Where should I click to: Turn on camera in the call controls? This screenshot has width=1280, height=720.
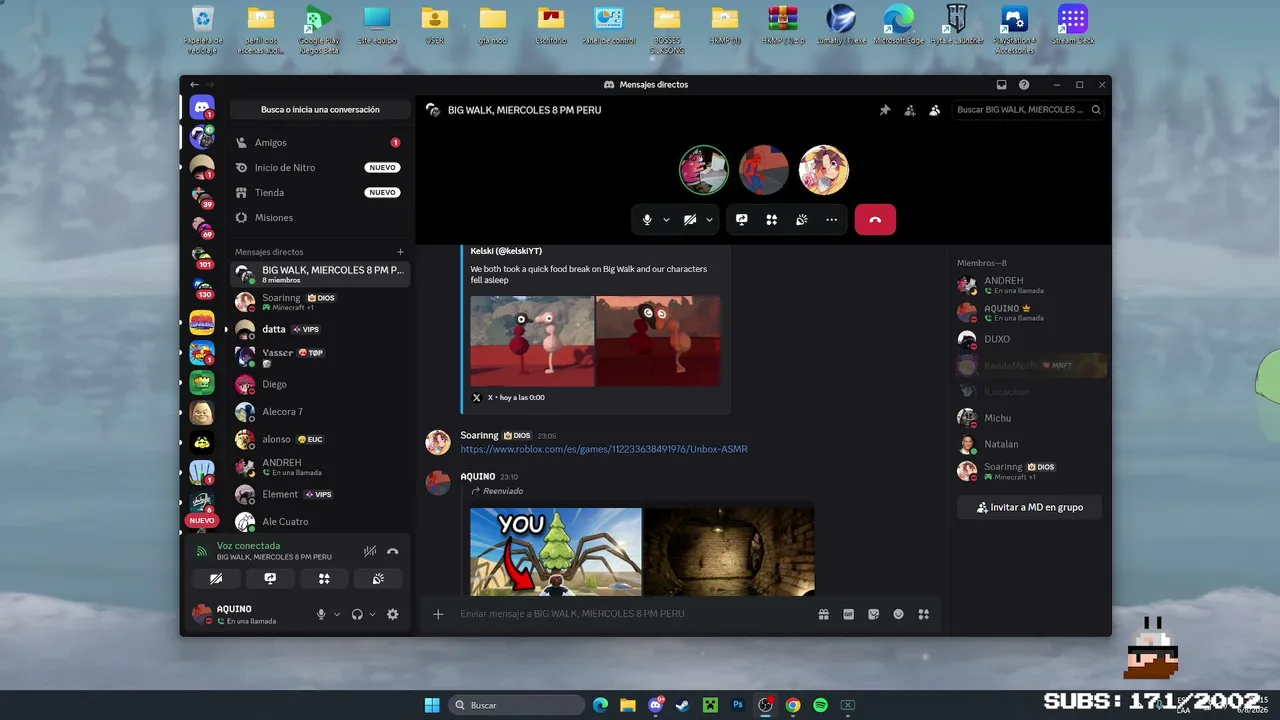[x=690, y=220]
